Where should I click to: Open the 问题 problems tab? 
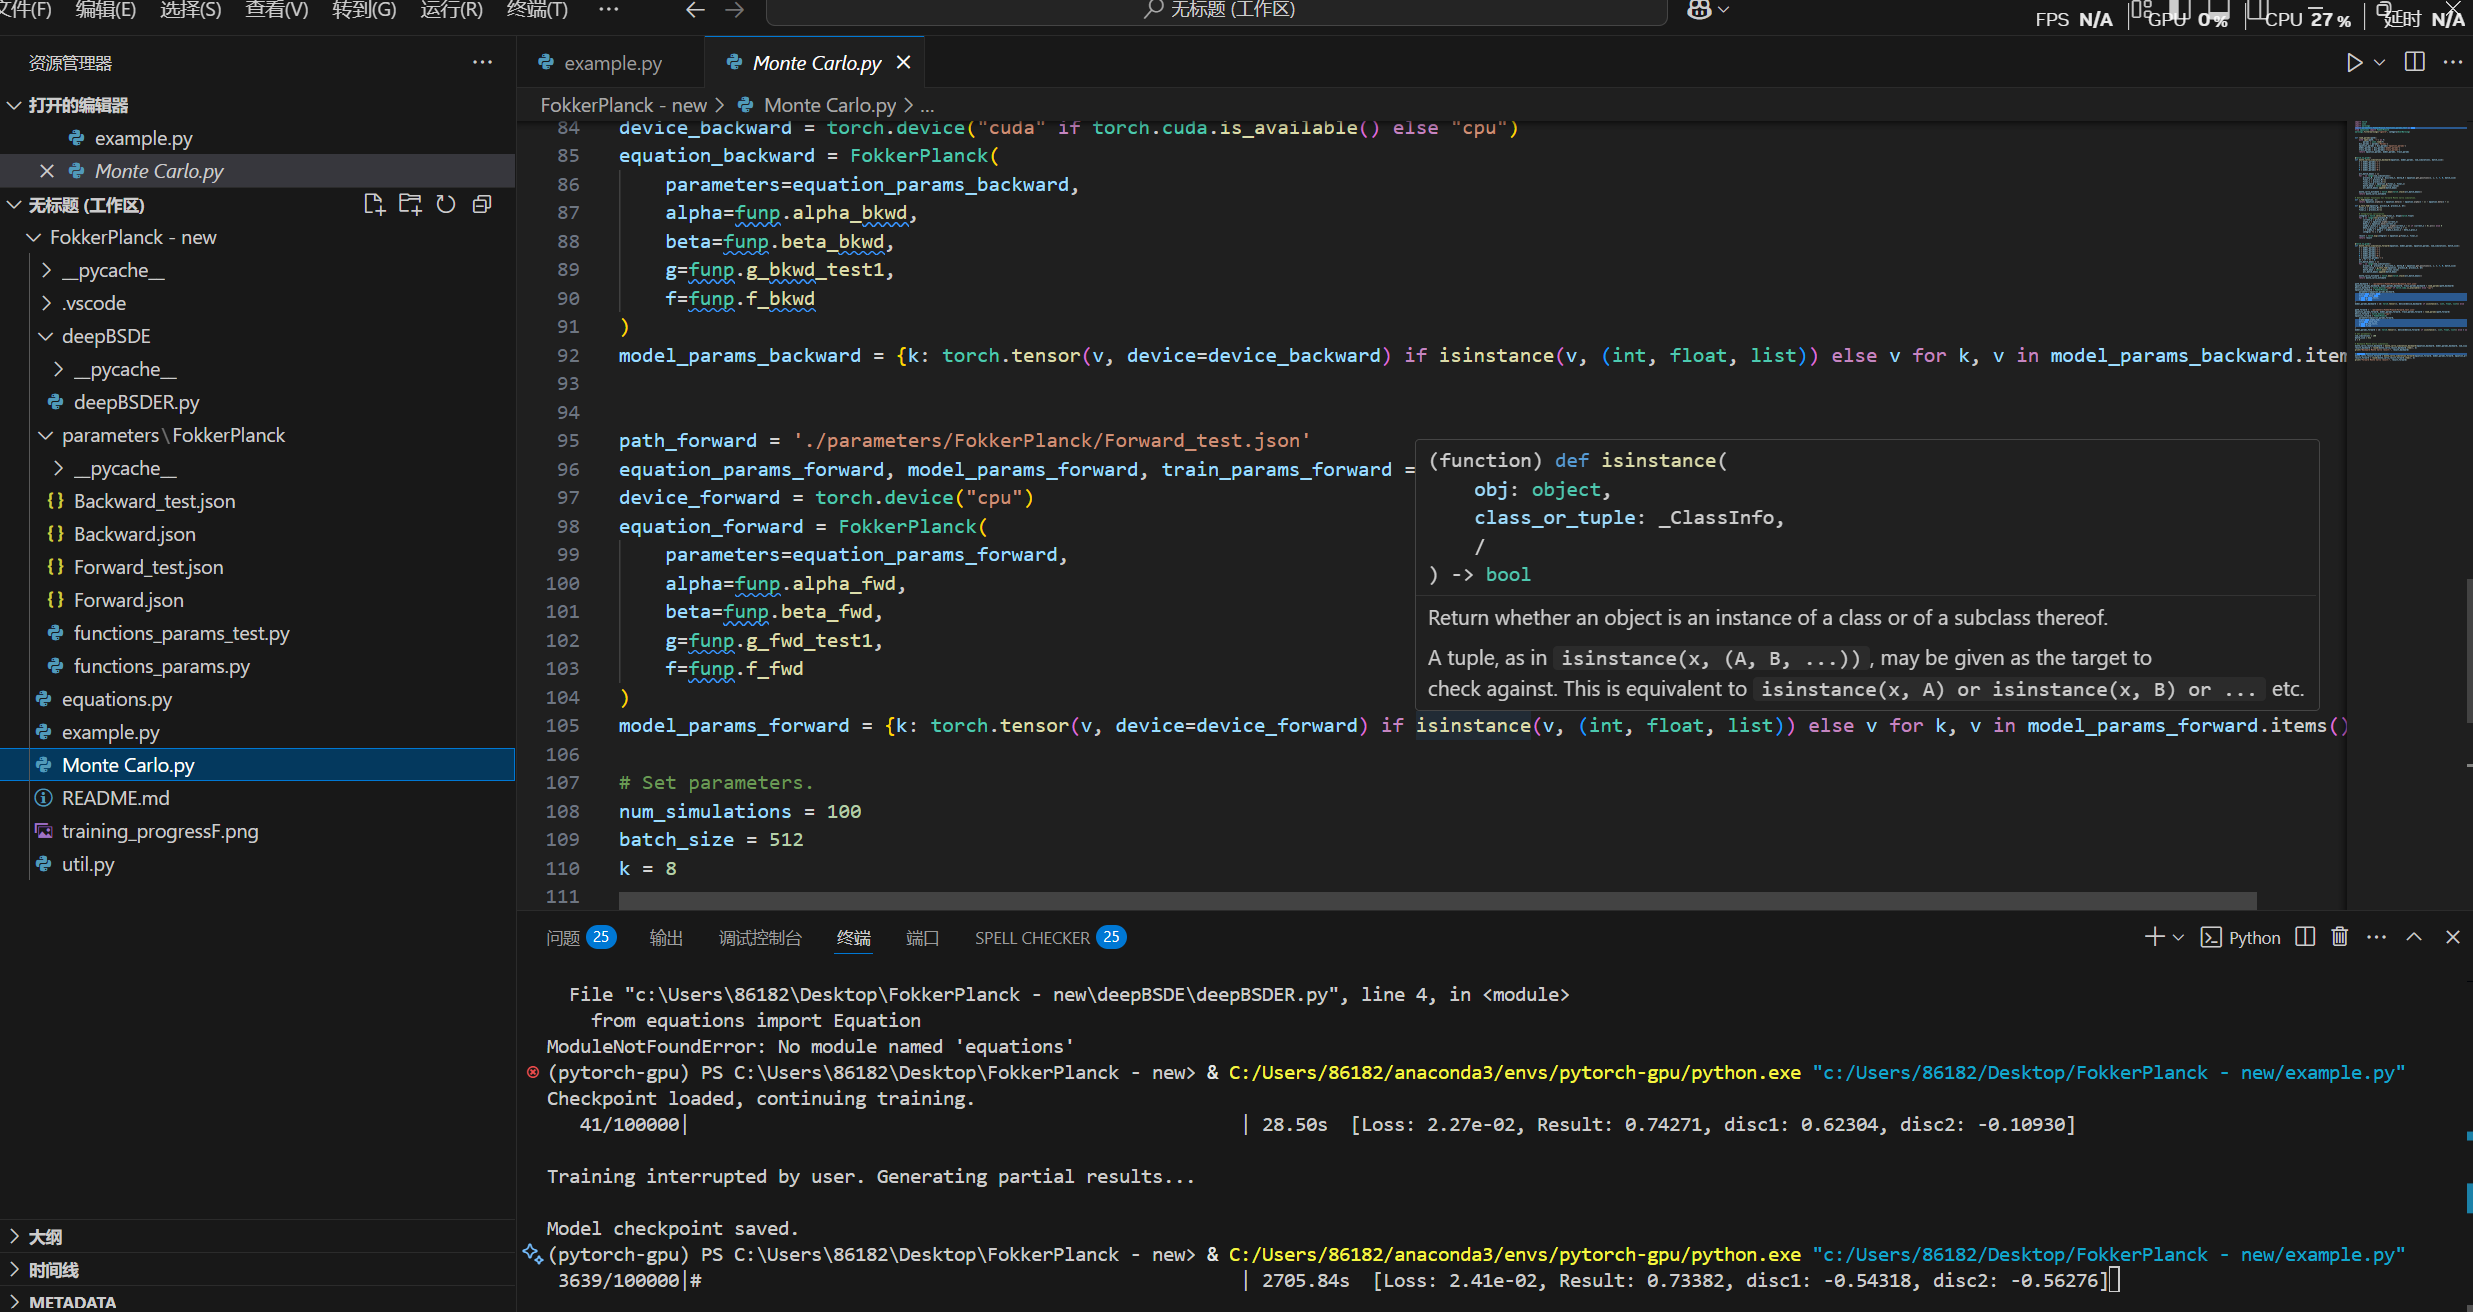tap(564, 938)
